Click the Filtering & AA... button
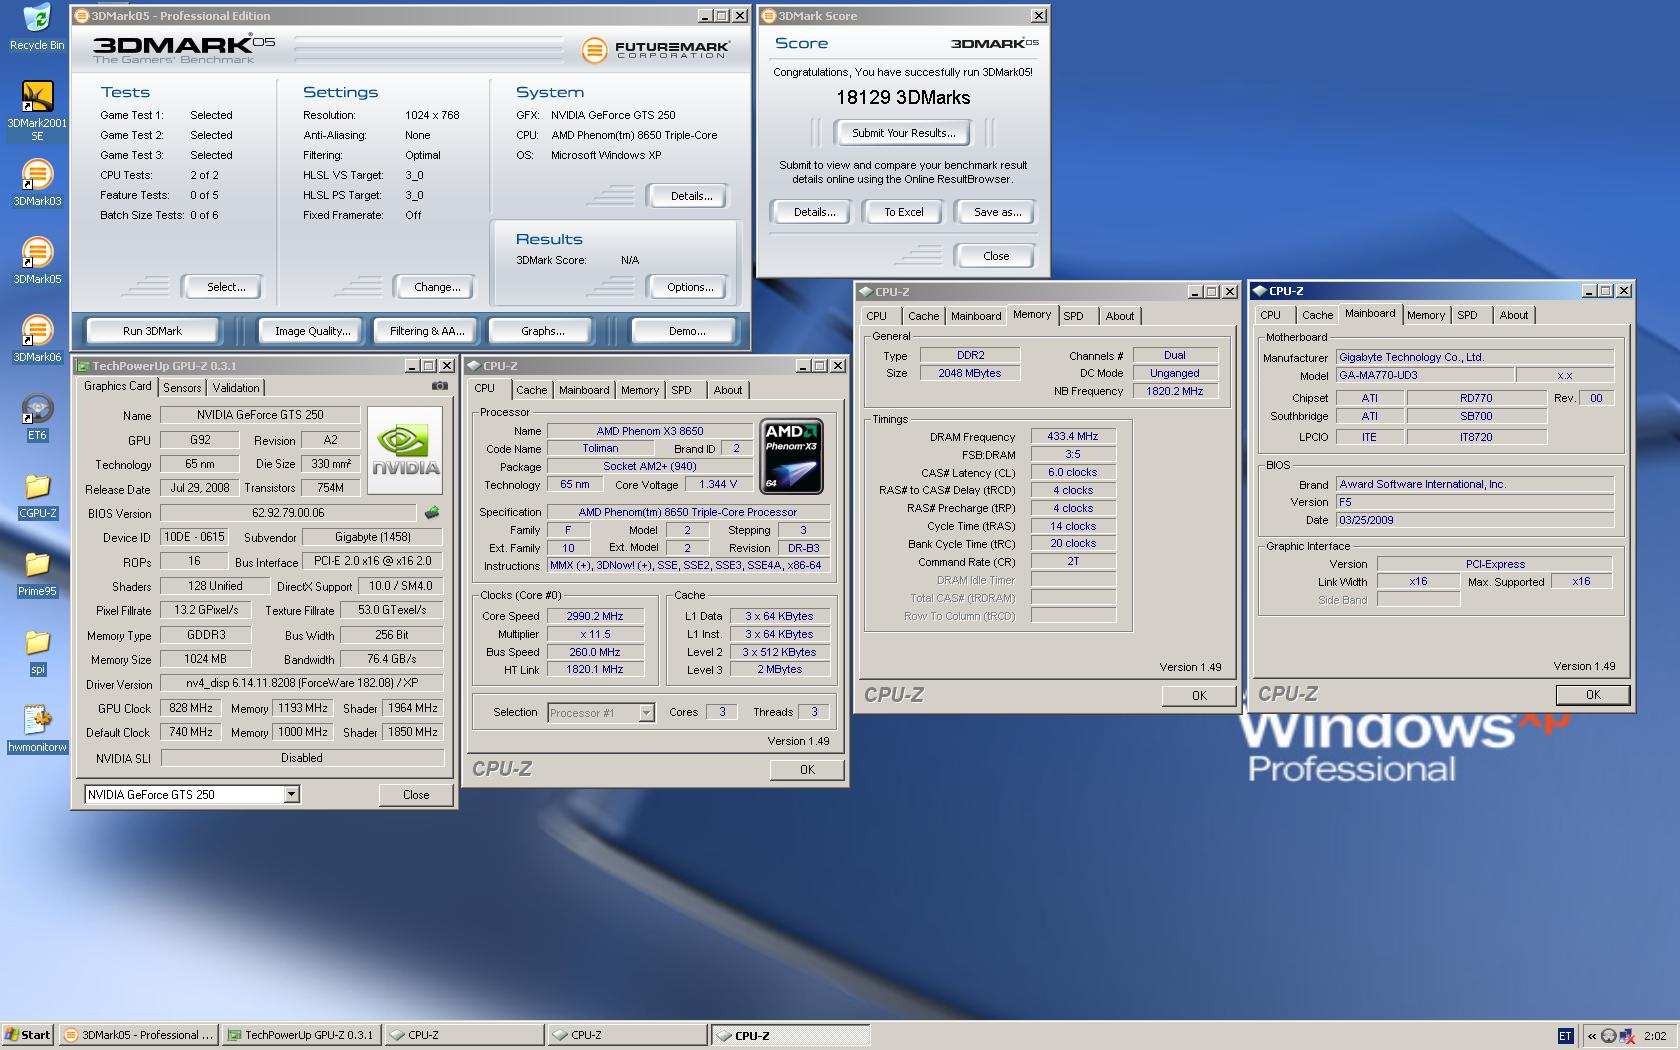The height and width of the screenshot is (1050, 1680). (427, 331)
